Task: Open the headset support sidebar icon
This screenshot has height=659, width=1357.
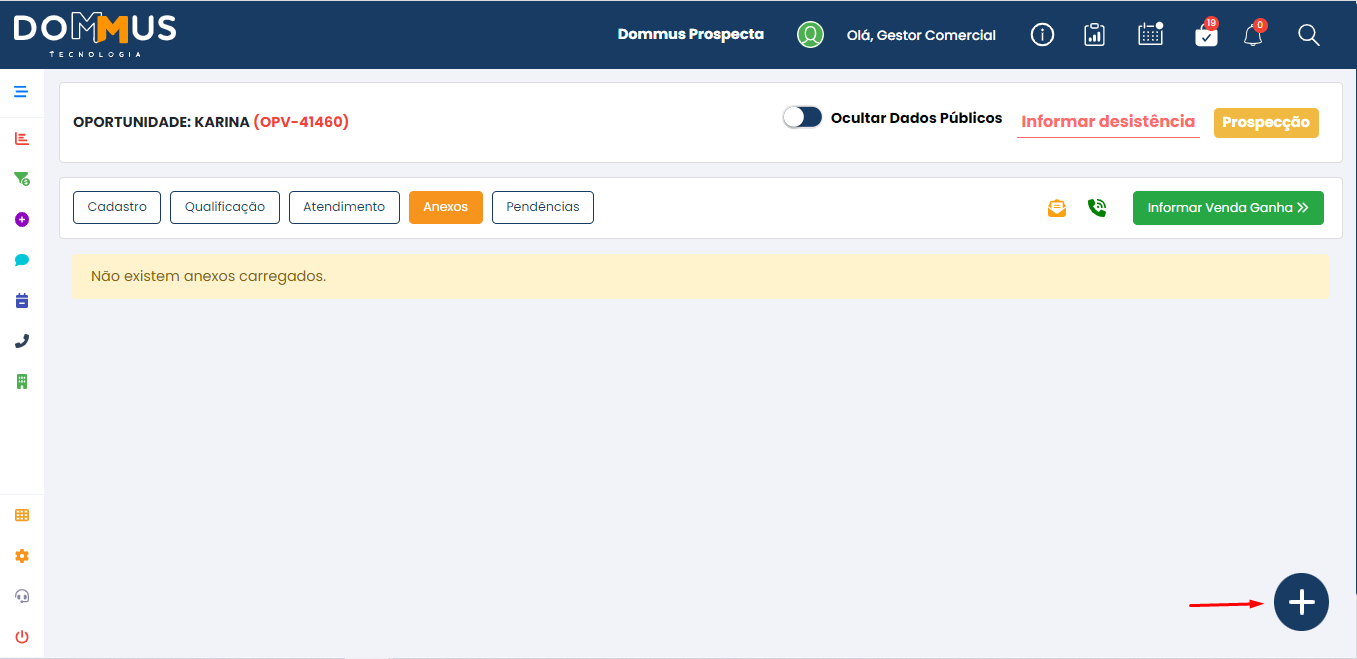Action: tap(22, 596)
